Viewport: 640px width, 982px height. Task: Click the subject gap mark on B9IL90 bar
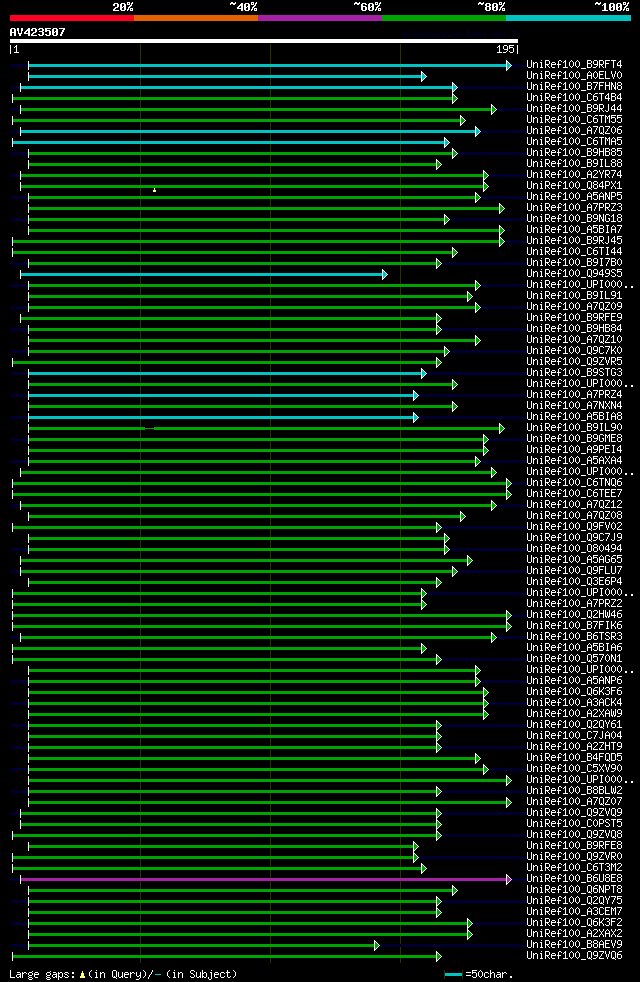(x=149, y=428)
